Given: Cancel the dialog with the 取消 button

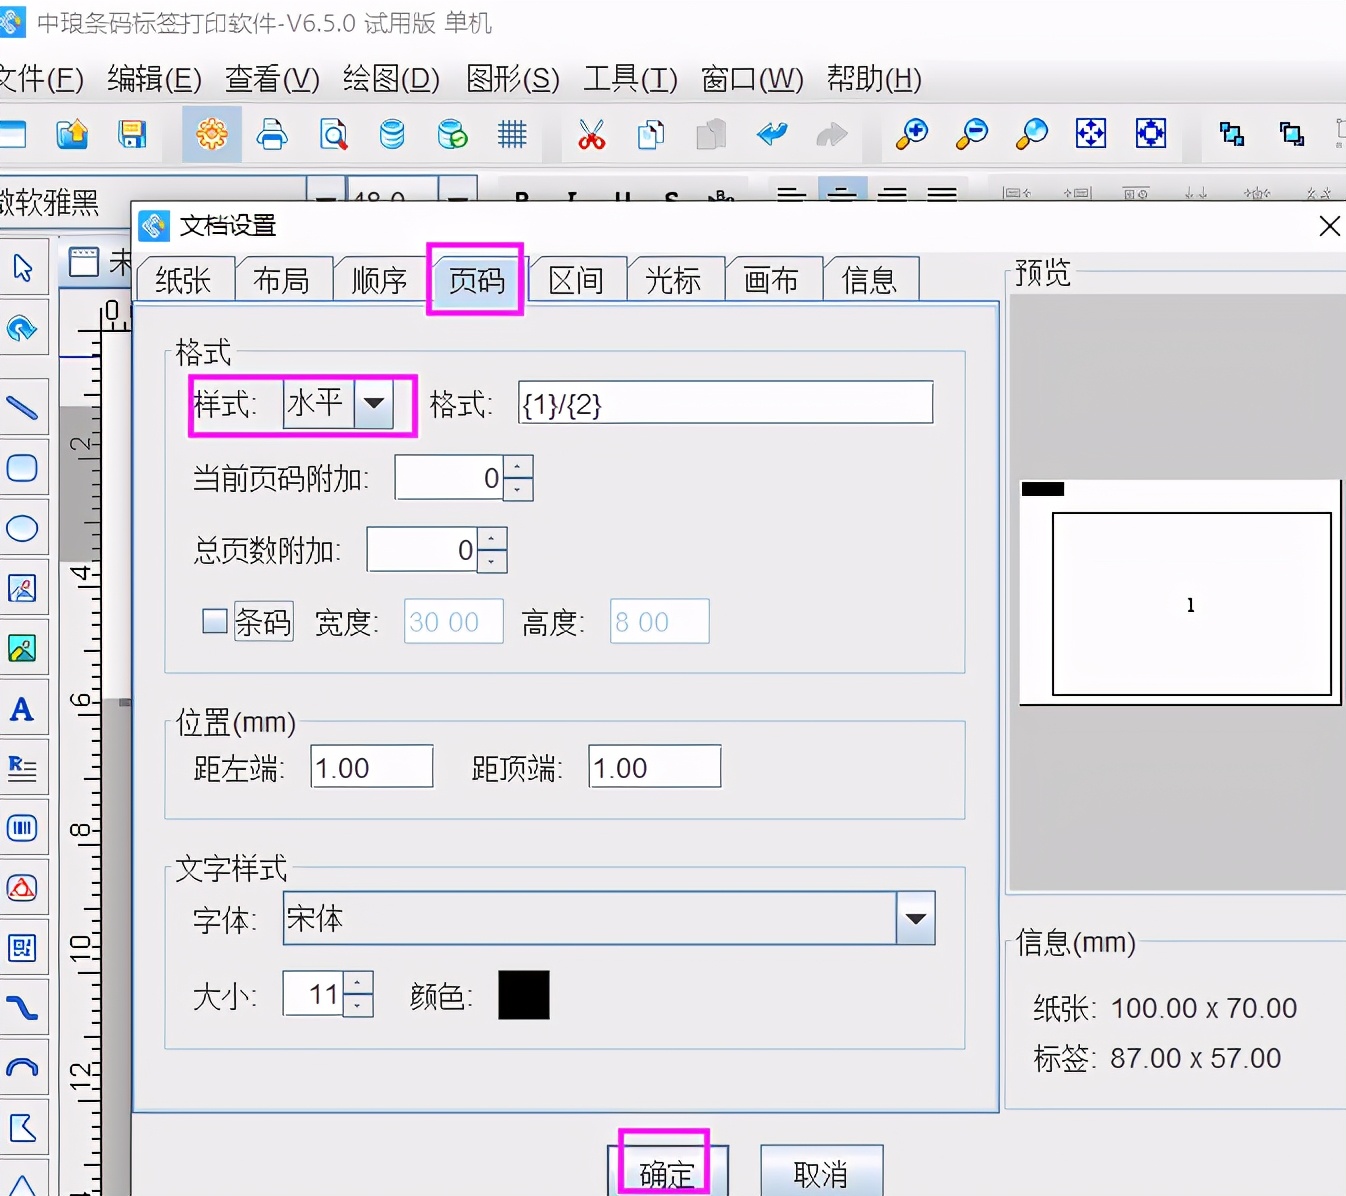Looking at the screenshot, I should [x=821, y=1173].
